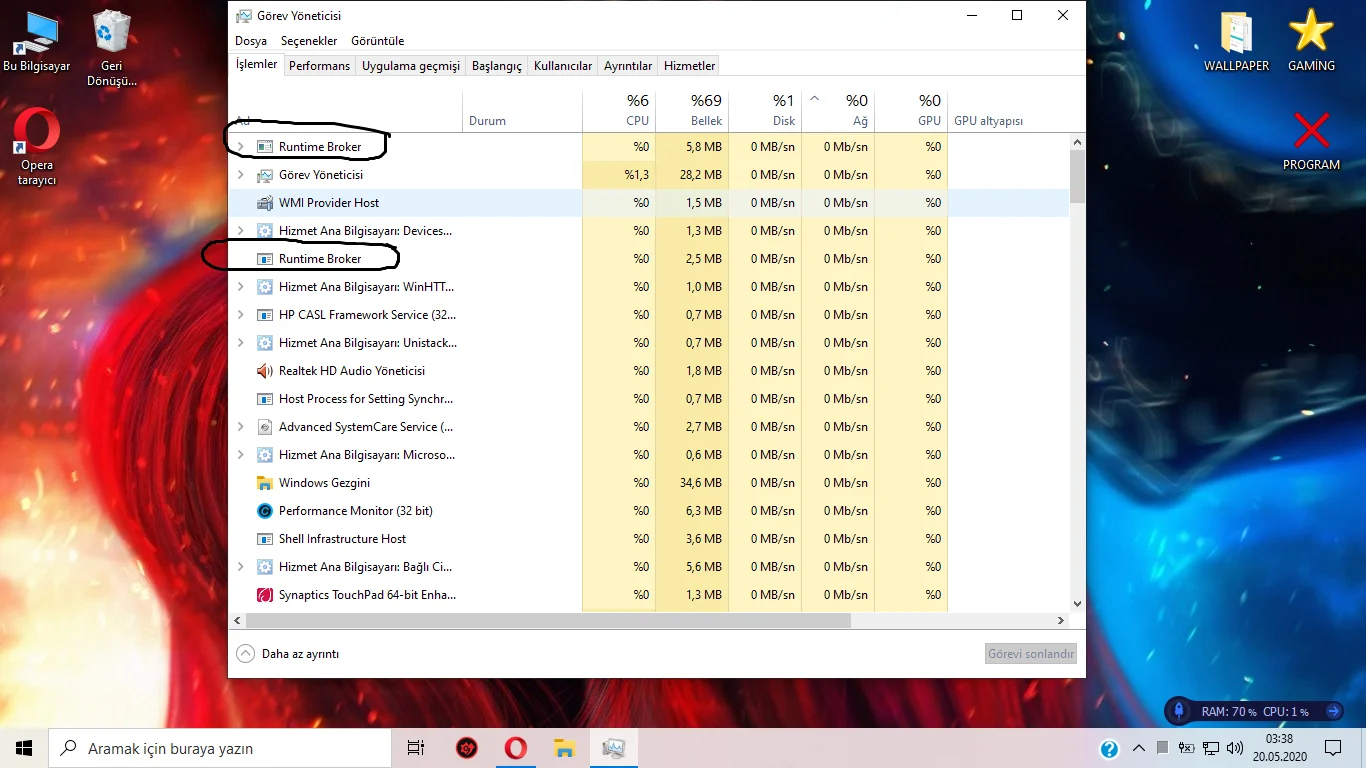Viewport: 1366px width, 768px height.
Task: Expand Hizmet Ana Bilgisayarı: Microso... row
Action: coord(240,455)
